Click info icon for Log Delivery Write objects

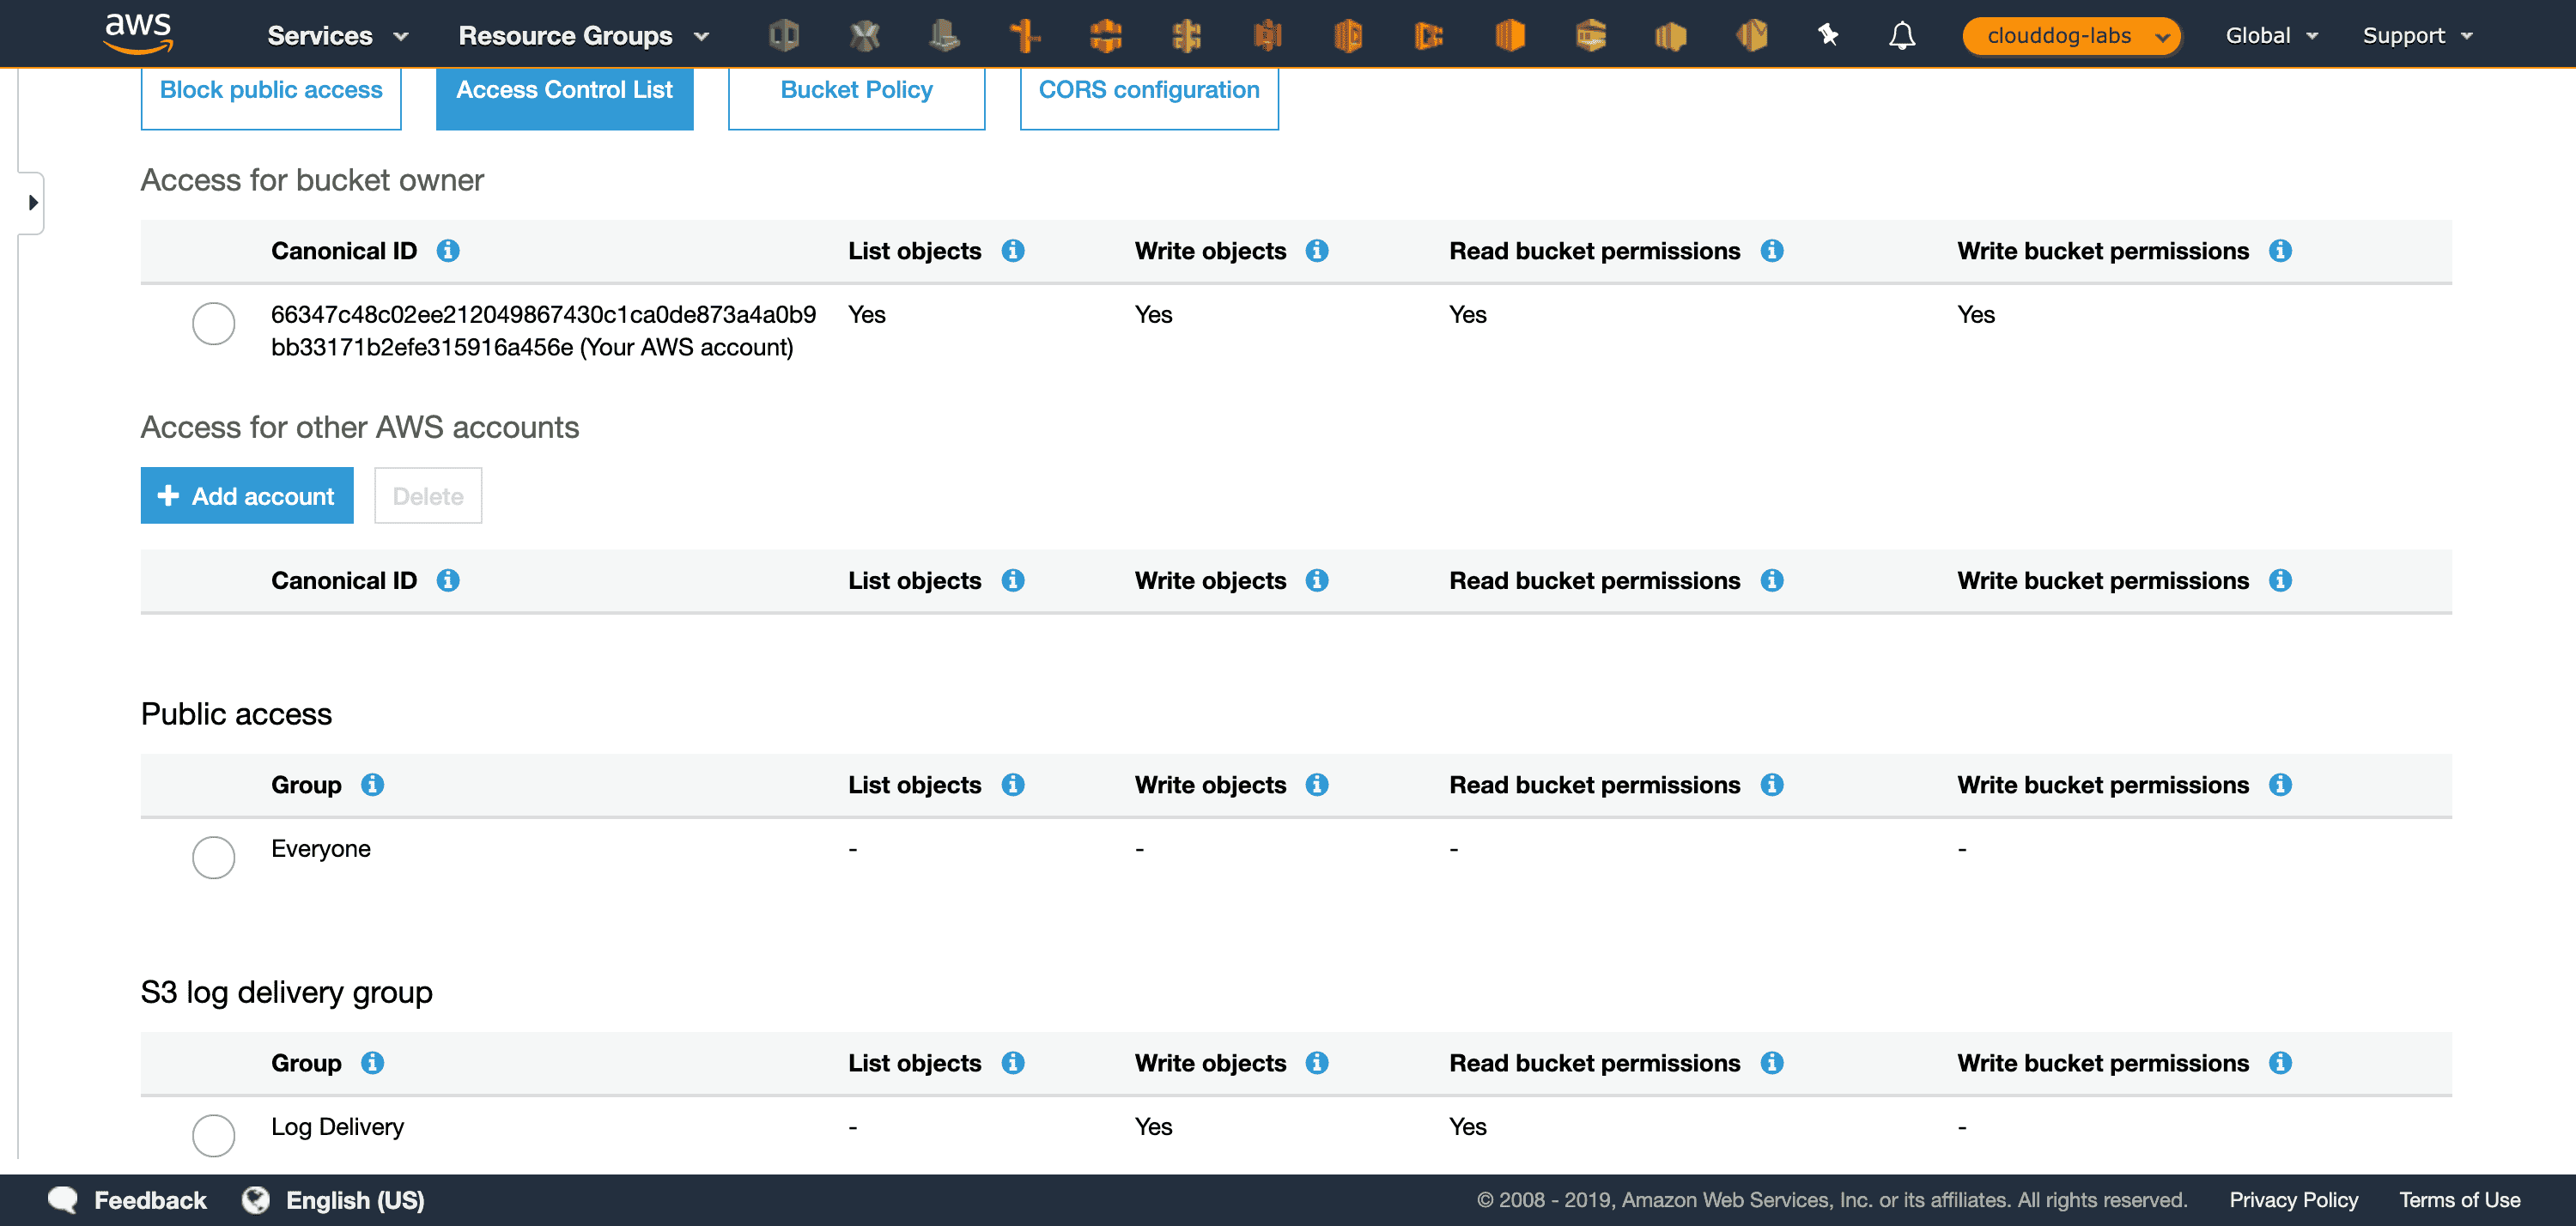[1316, 1063]
